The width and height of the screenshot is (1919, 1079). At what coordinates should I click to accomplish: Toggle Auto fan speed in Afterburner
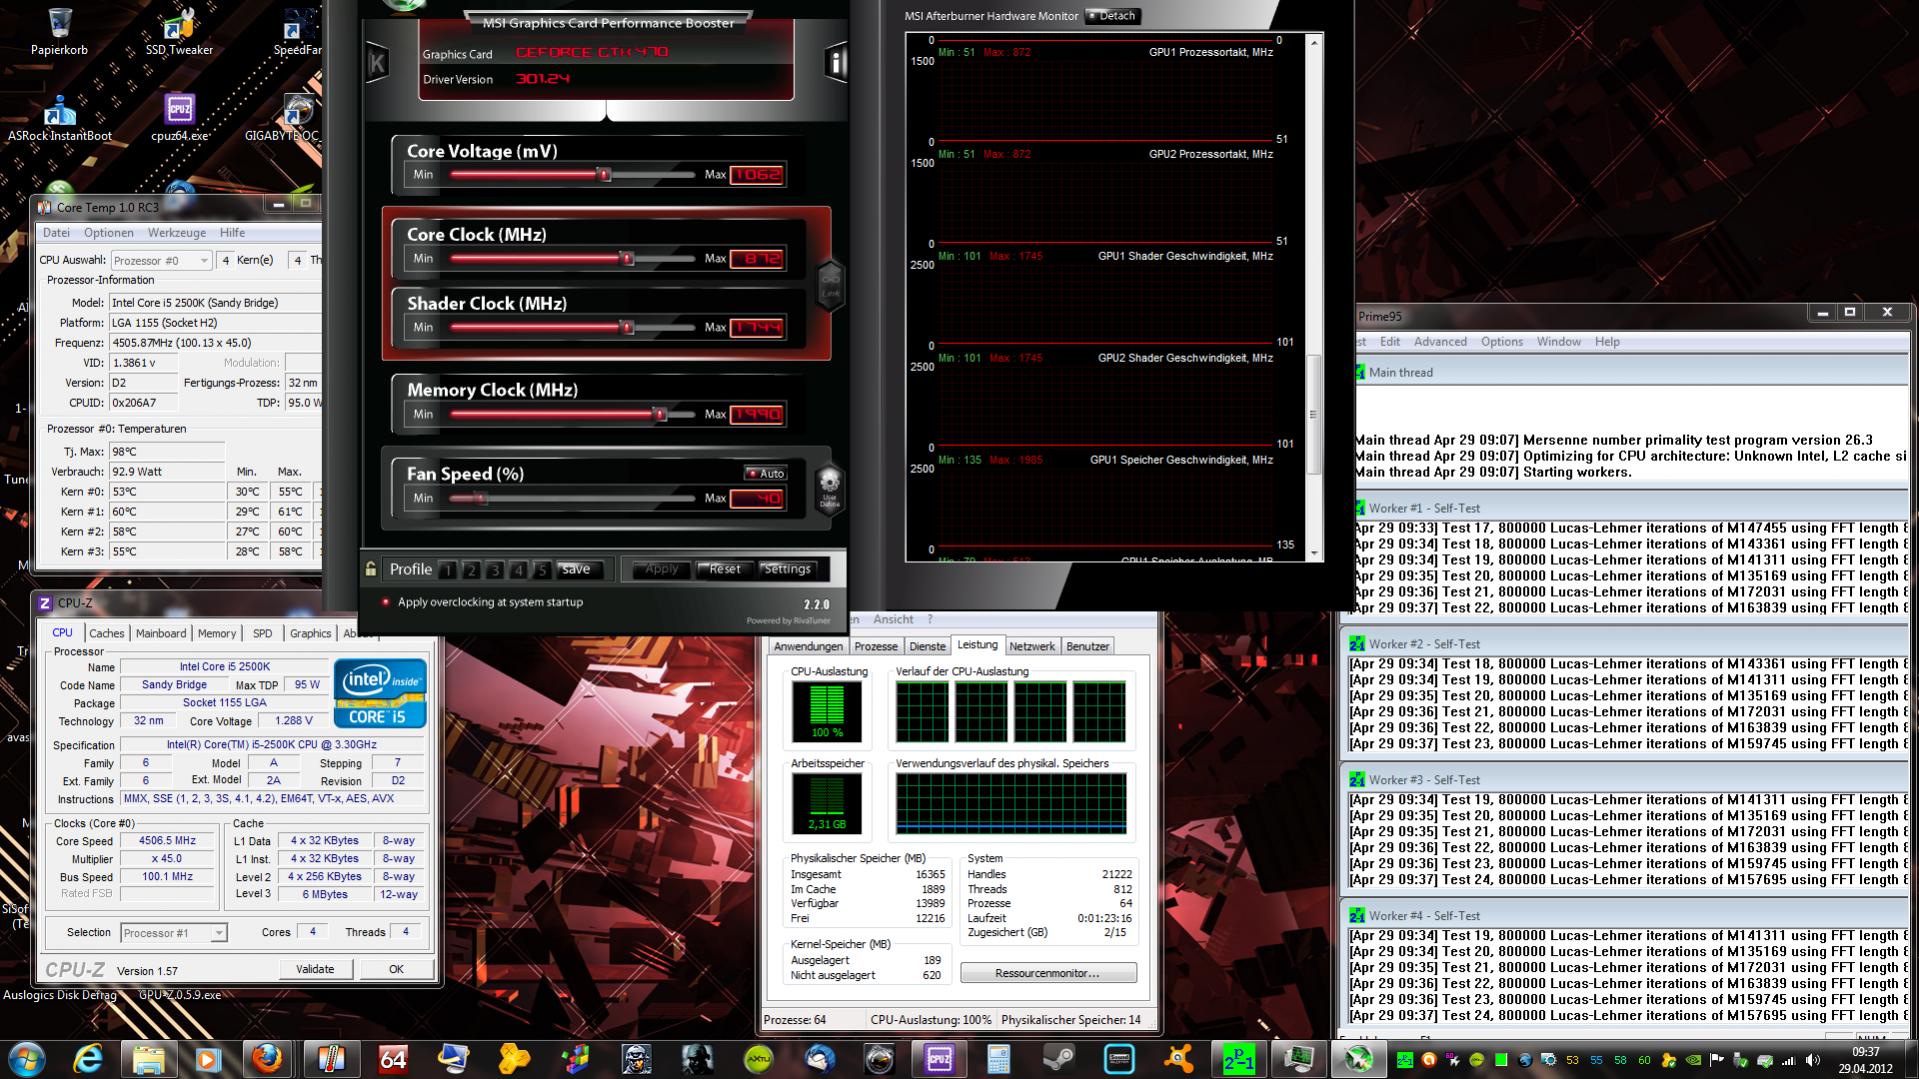766,473
